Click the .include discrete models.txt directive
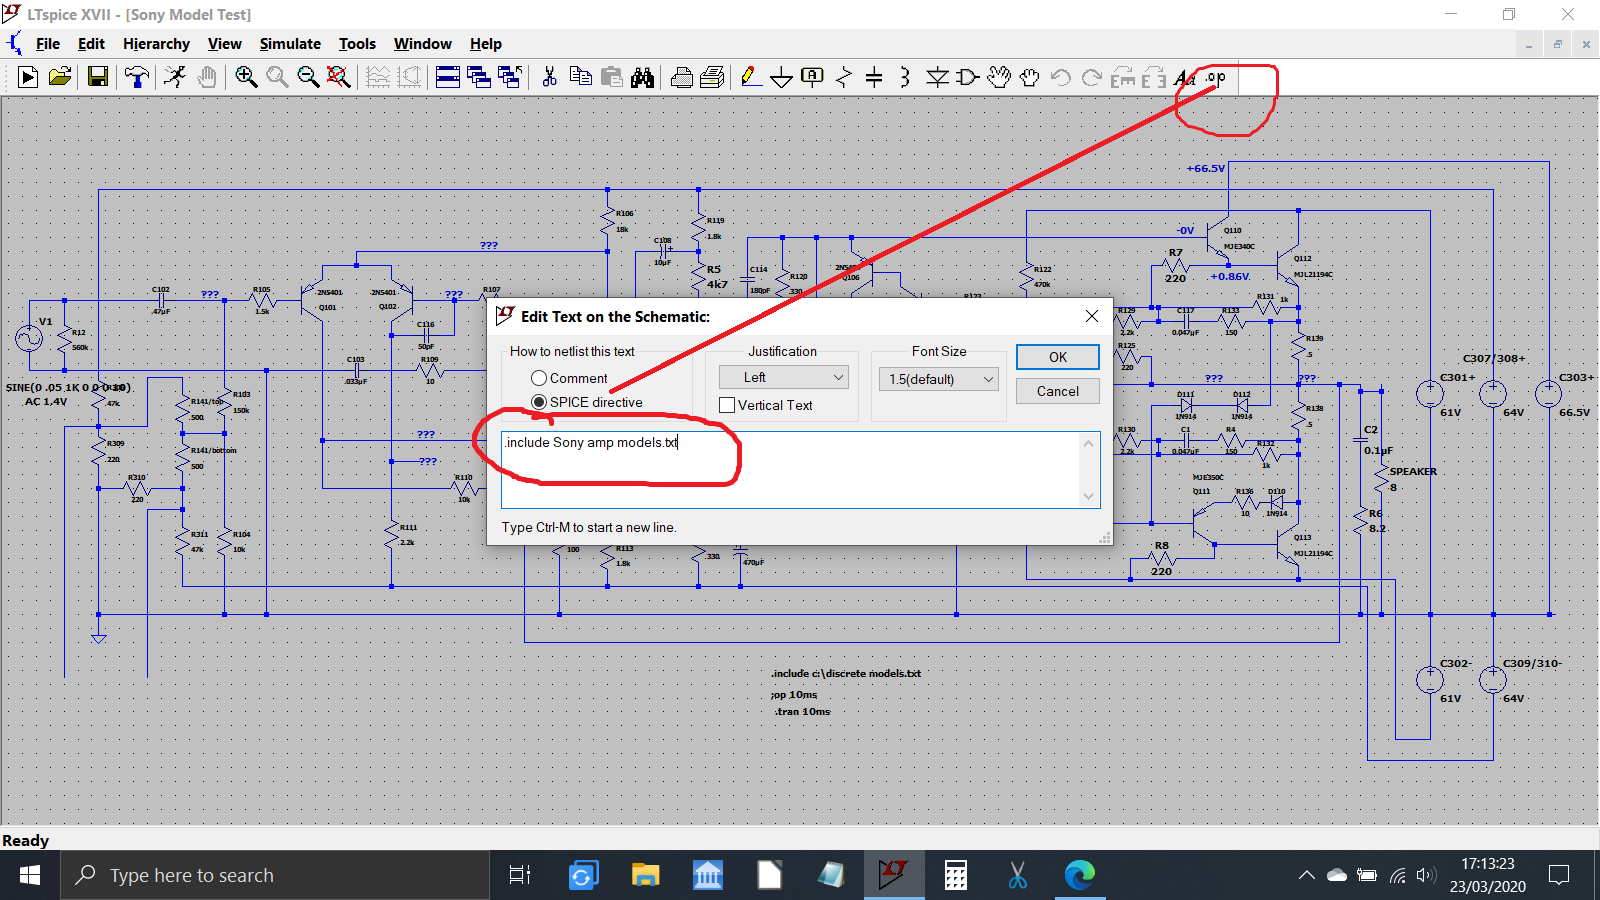The height and width of the screenshot is (900, 1600). (x=846, y=674)
